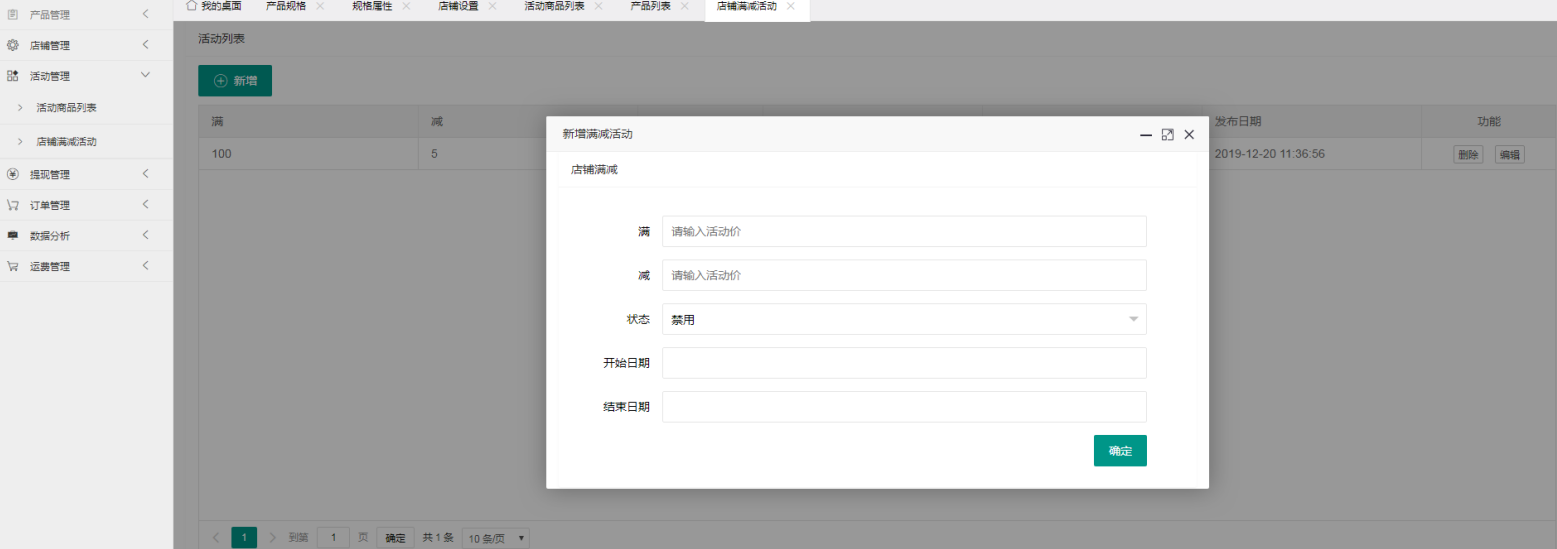This screenshot has height=549, width=1557.
Task: Click the 满 amount input field
Action: [903, 231]
